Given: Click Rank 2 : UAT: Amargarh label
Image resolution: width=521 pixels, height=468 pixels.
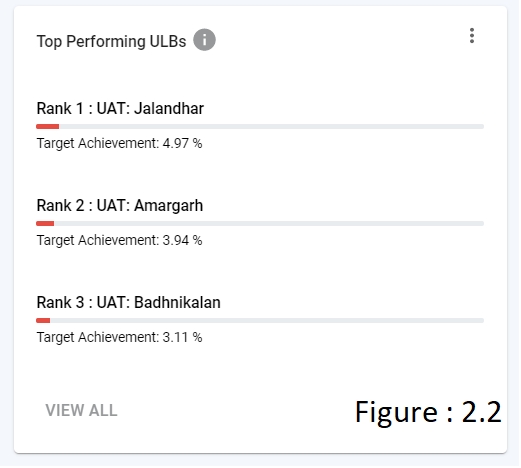Looking at the screenshot, I should (x=120, y=205).
